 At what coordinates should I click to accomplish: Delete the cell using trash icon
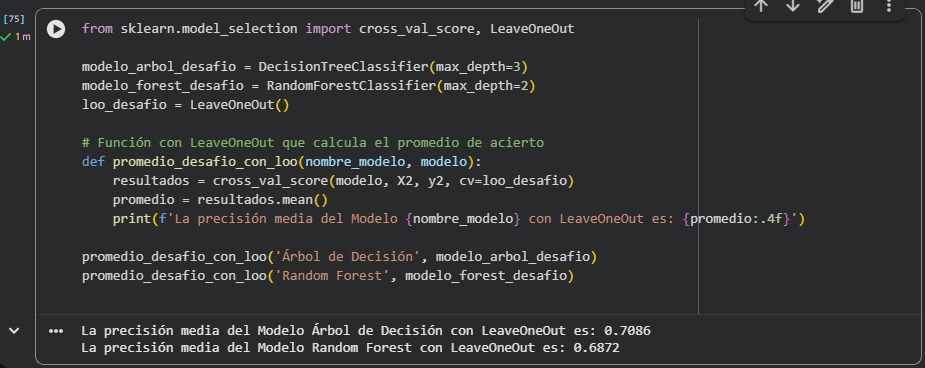pos(857,6)
